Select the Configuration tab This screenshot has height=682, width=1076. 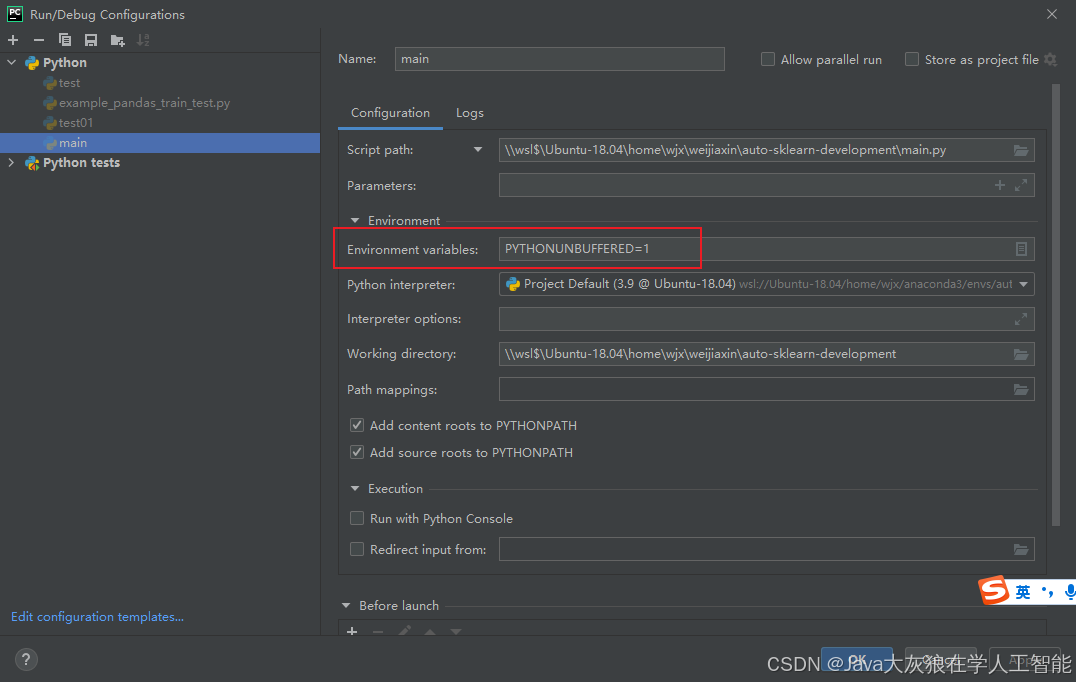pos(389,113)
